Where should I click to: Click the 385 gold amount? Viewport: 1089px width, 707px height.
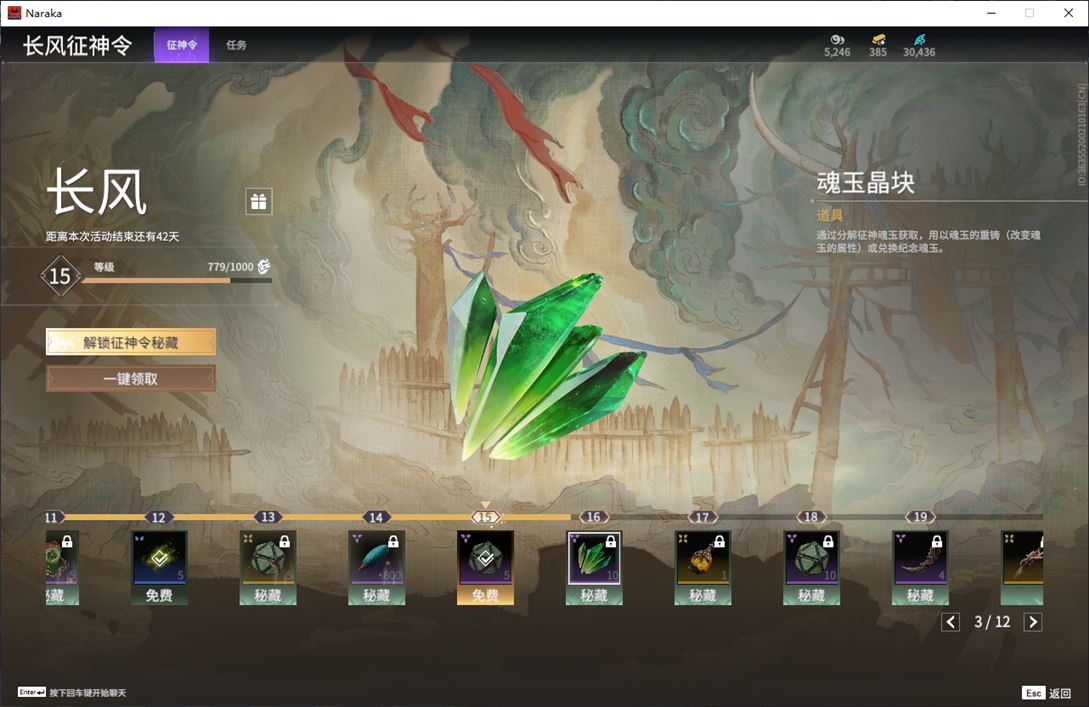878,52
